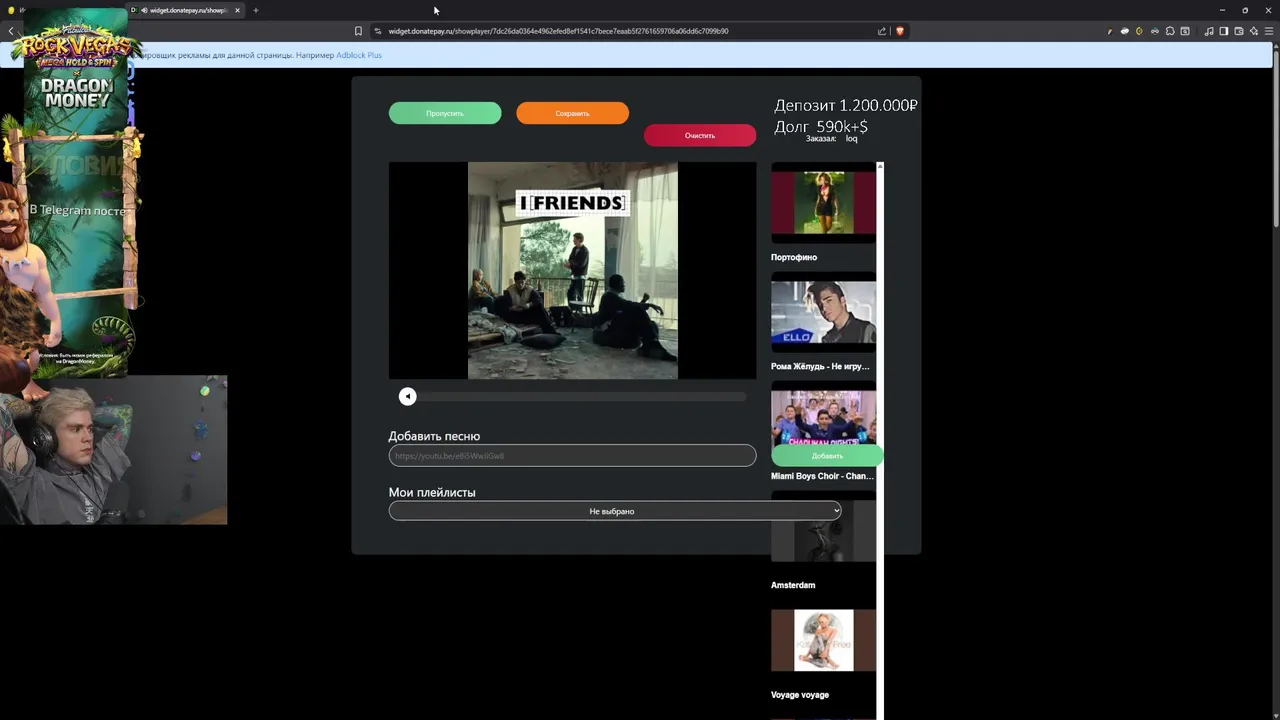Click the Amsterdam song title
1280x720 pixels.
click(793, 585)
